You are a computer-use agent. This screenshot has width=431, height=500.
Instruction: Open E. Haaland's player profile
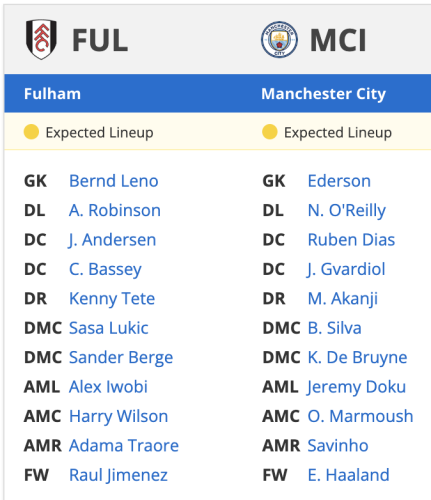(x=348, y=475)
